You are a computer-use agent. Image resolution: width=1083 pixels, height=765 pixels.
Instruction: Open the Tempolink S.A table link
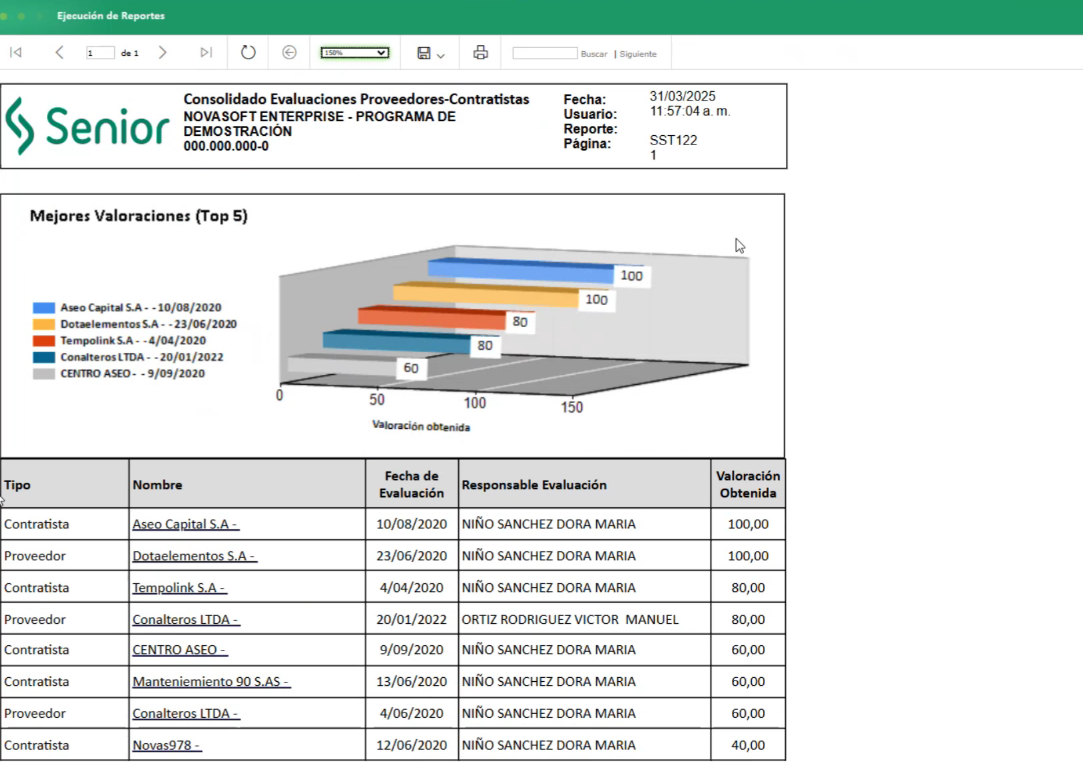coord(179,588)
